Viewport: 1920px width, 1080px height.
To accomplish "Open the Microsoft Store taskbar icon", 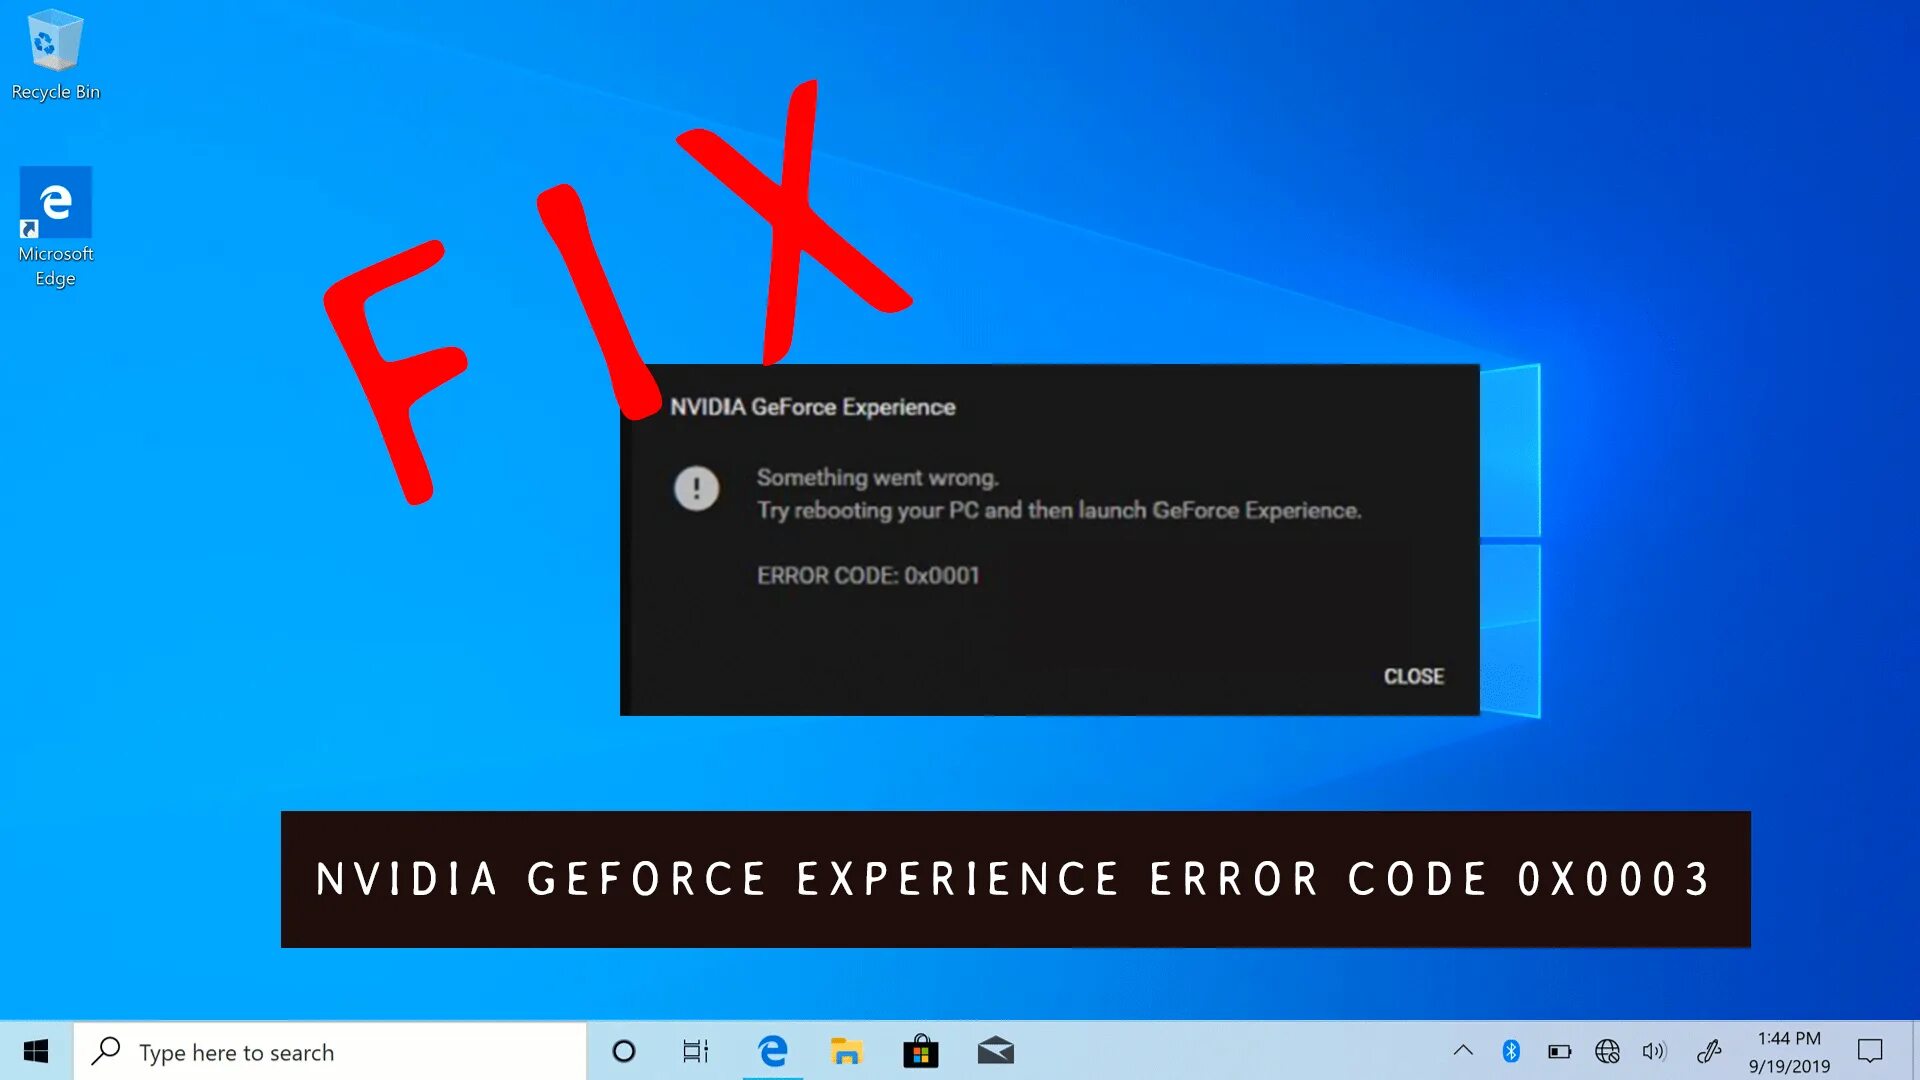I will tap(920, 1051).
